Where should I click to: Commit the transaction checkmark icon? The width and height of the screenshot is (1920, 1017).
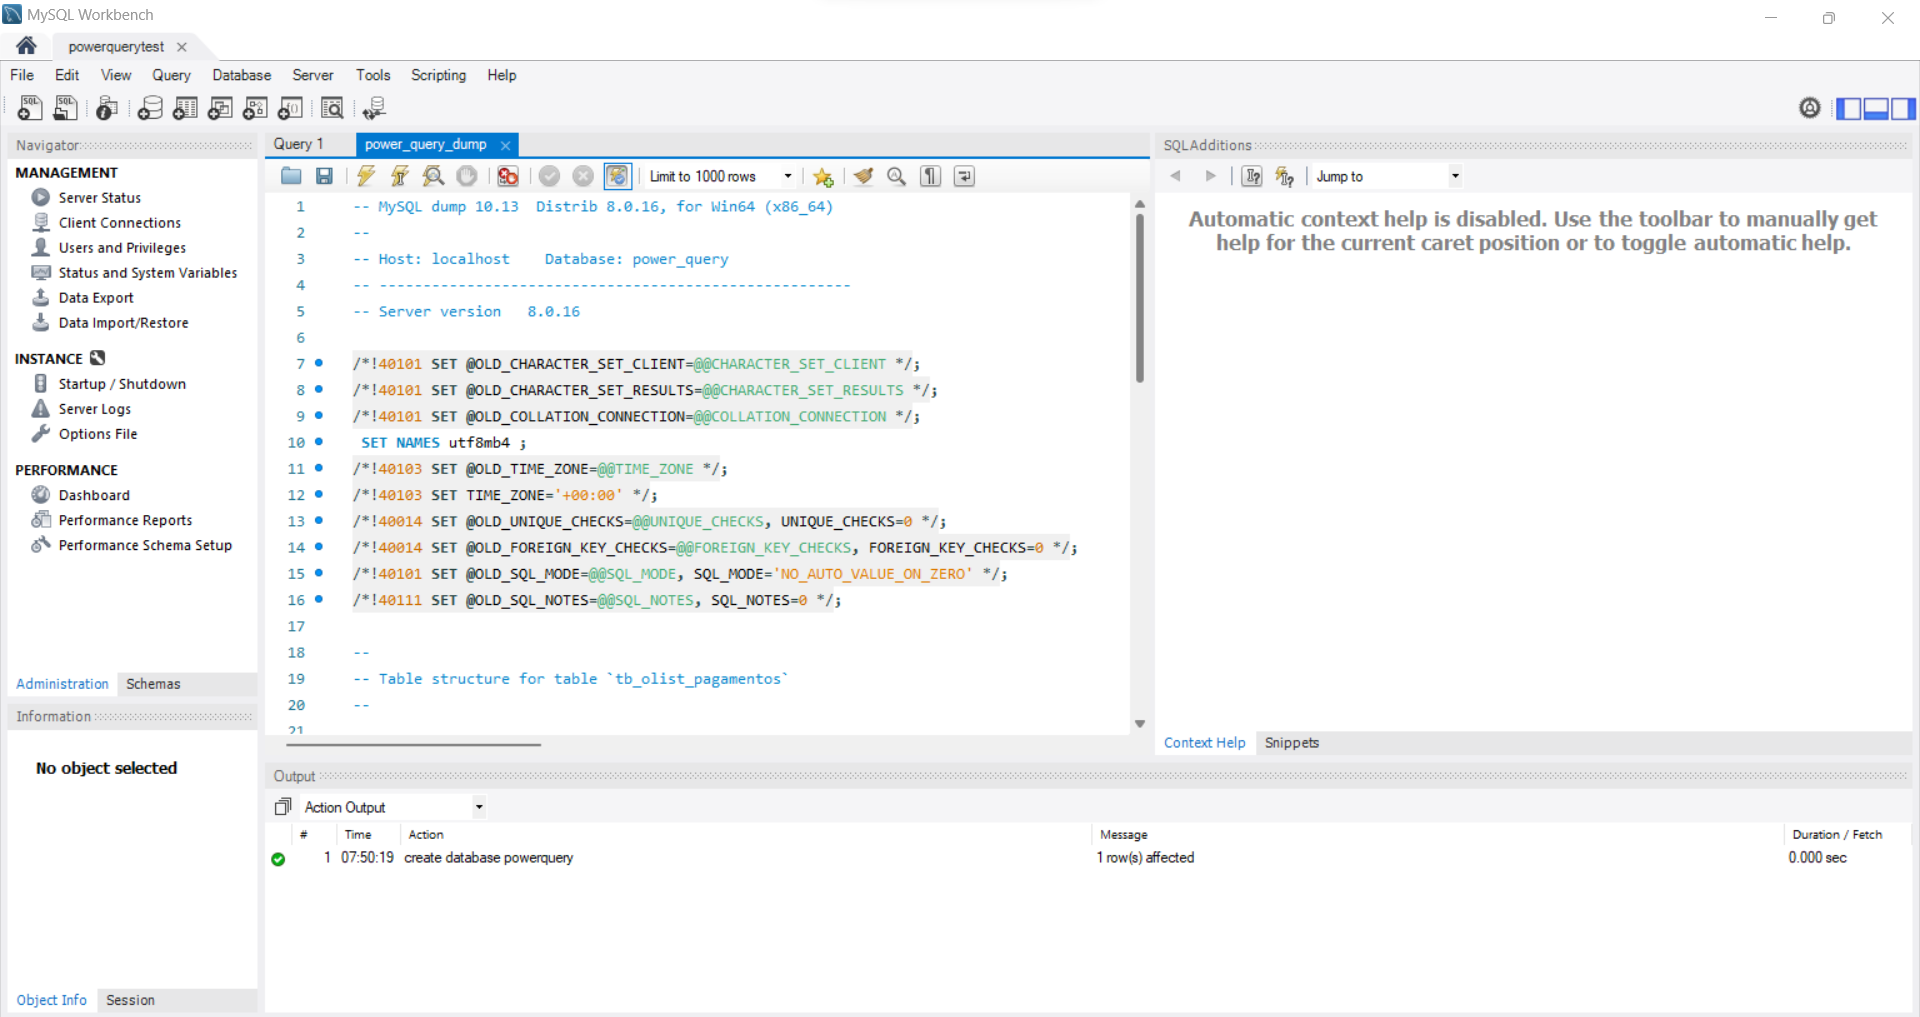(x=549, y=176)
